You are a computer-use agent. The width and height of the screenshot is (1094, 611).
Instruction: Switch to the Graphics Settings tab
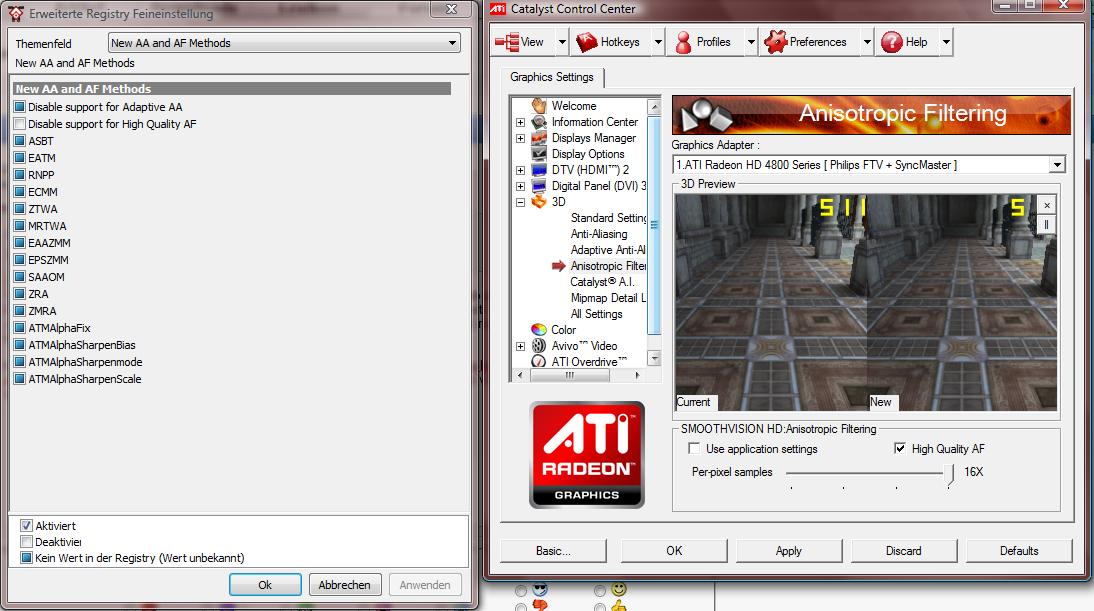[x=552, y=77]
